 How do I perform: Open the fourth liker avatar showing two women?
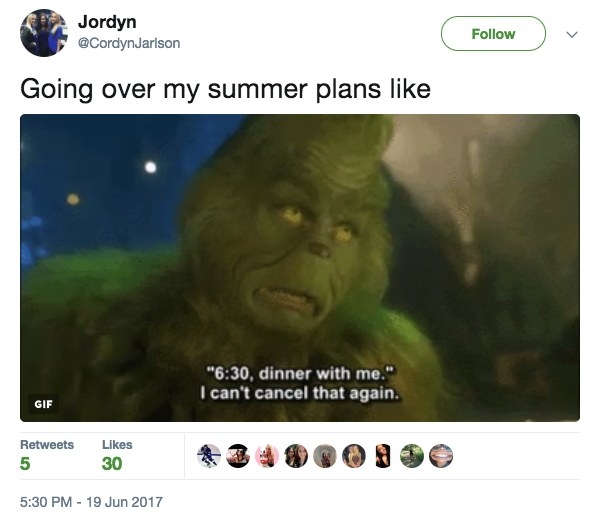[x=296, y=456]
